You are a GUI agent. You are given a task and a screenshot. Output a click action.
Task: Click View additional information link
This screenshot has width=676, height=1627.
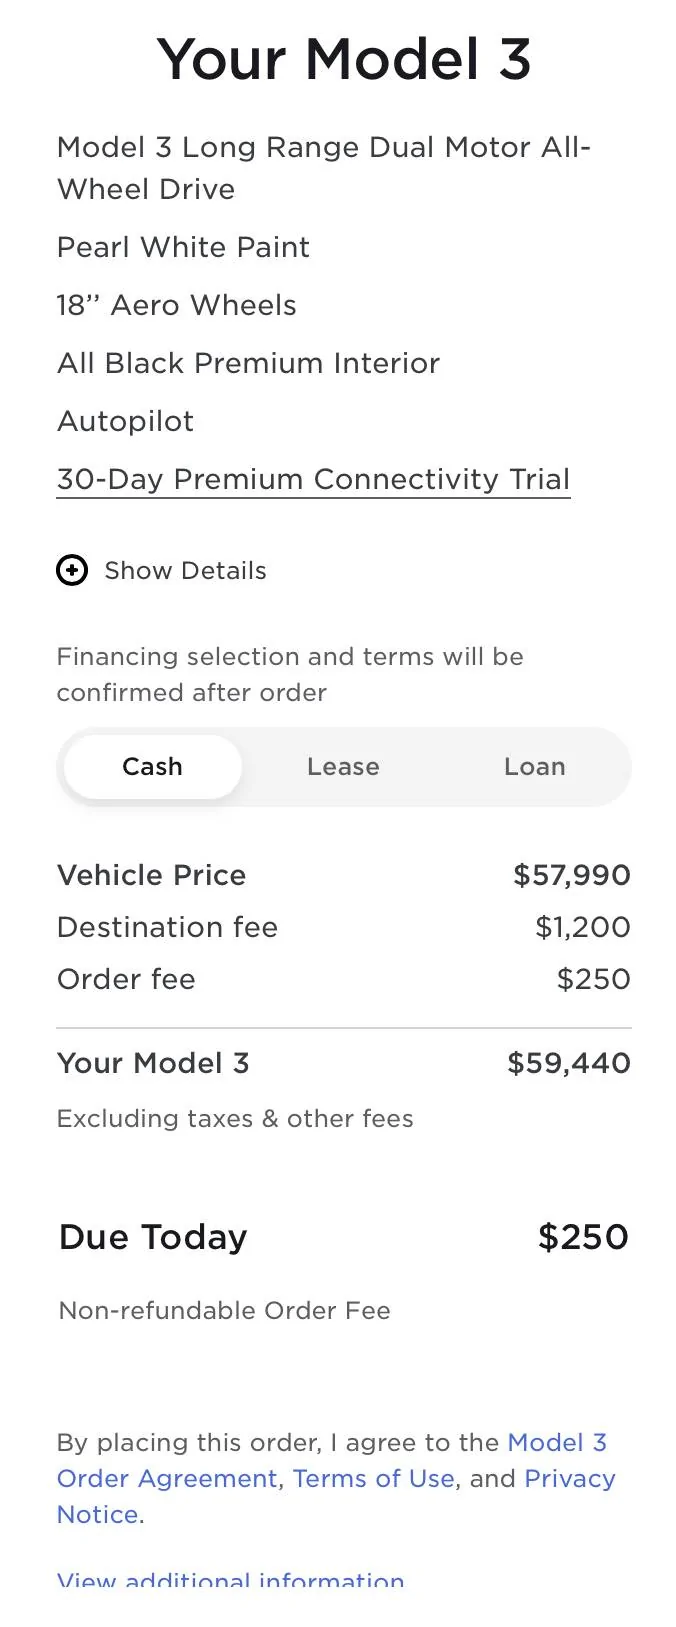pyautogui.click(x=231, y=1580)
